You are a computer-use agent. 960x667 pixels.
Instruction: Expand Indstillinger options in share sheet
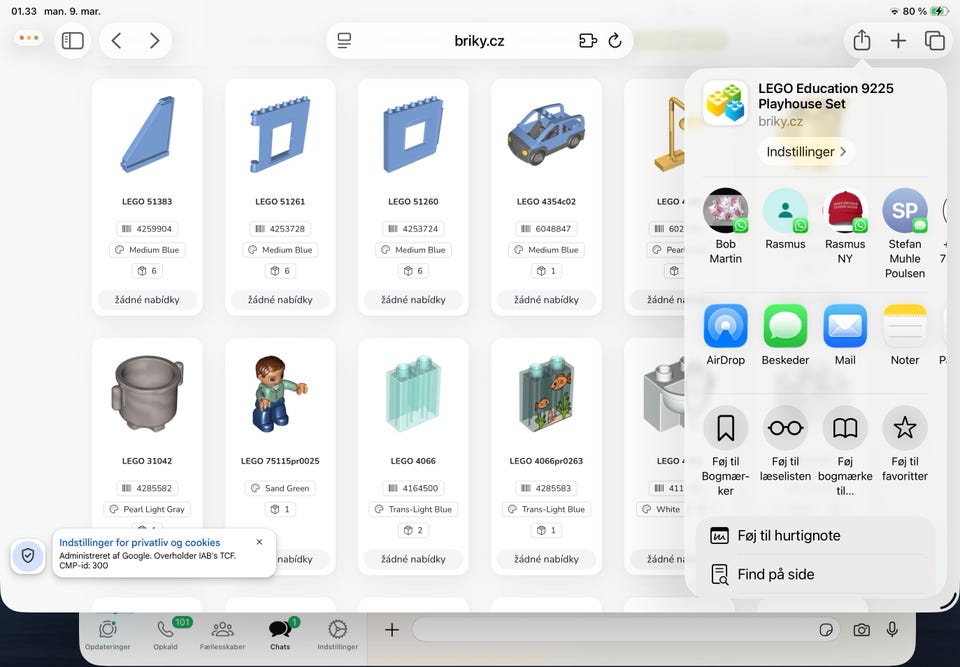tap(806, 151)
